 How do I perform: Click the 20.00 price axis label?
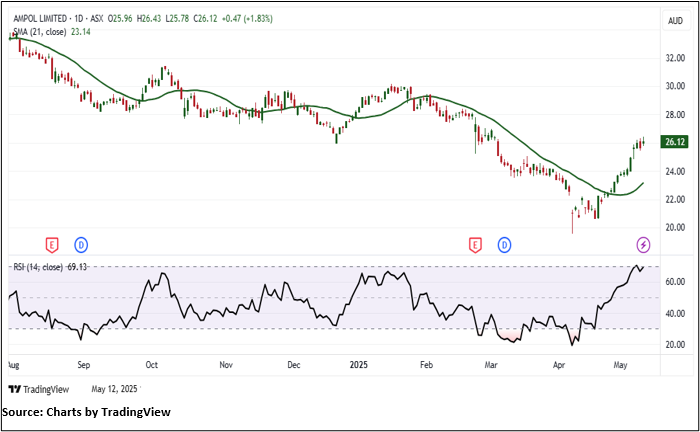[x=675, y=228]
